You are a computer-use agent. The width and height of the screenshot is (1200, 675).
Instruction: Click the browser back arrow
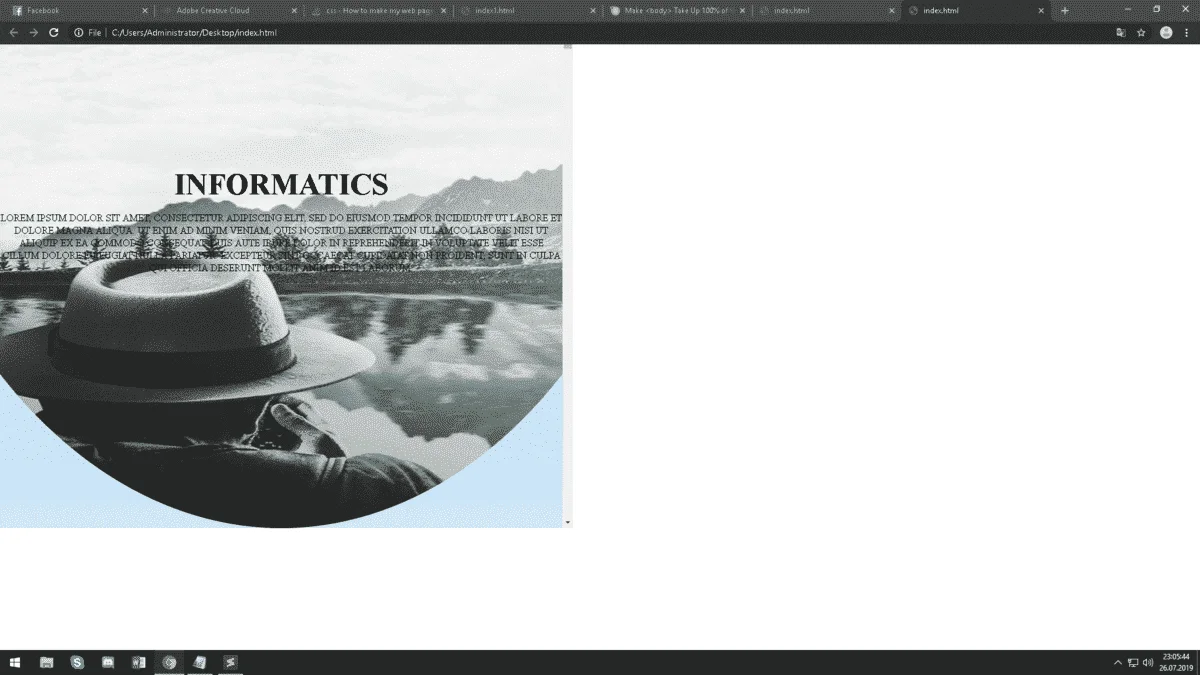pyautogui.click(x=13, y=33)
